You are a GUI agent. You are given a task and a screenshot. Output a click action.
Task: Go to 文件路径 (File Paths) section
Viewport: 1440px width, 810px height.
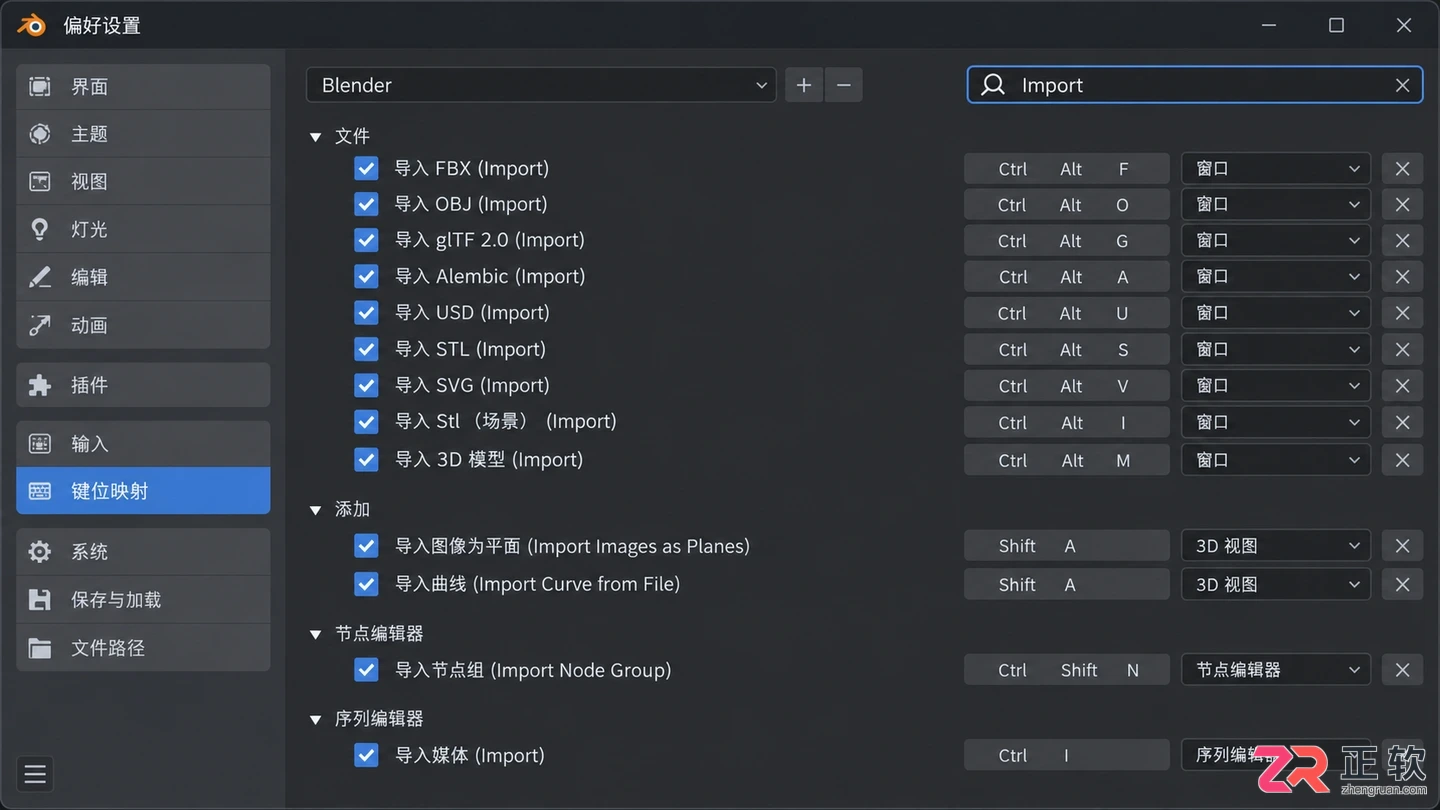point(143,648)
